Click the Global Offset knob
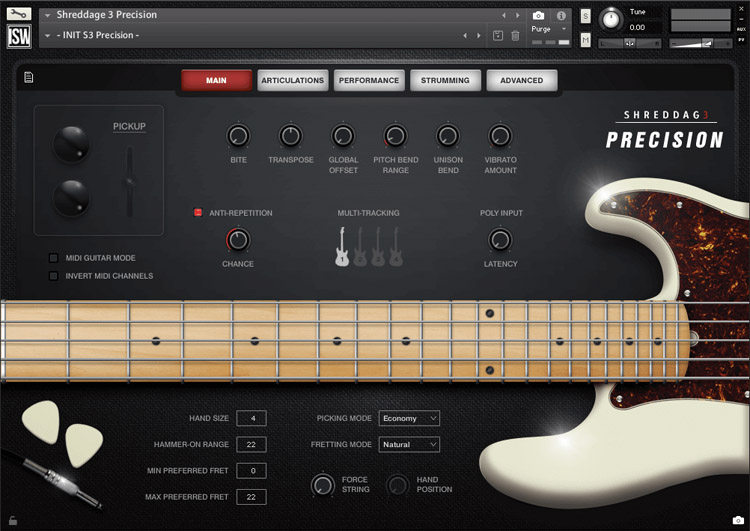The height and width of the screenshot is (531, 750). 343,136
